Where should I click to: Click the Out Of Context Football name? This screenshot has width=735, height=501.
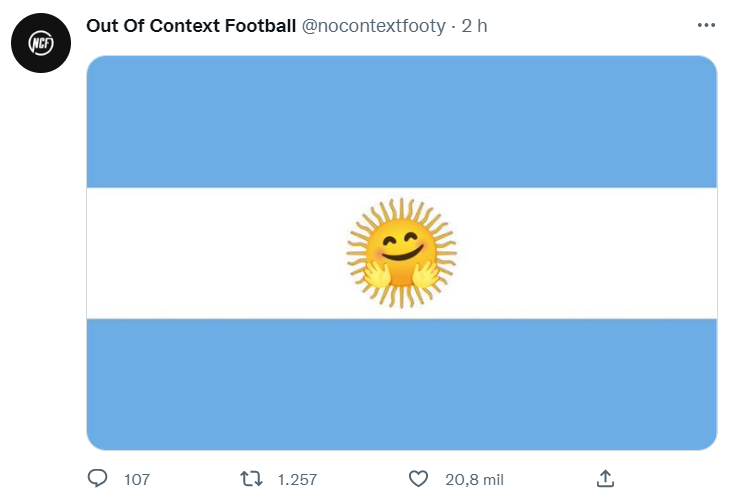[191, 26]
